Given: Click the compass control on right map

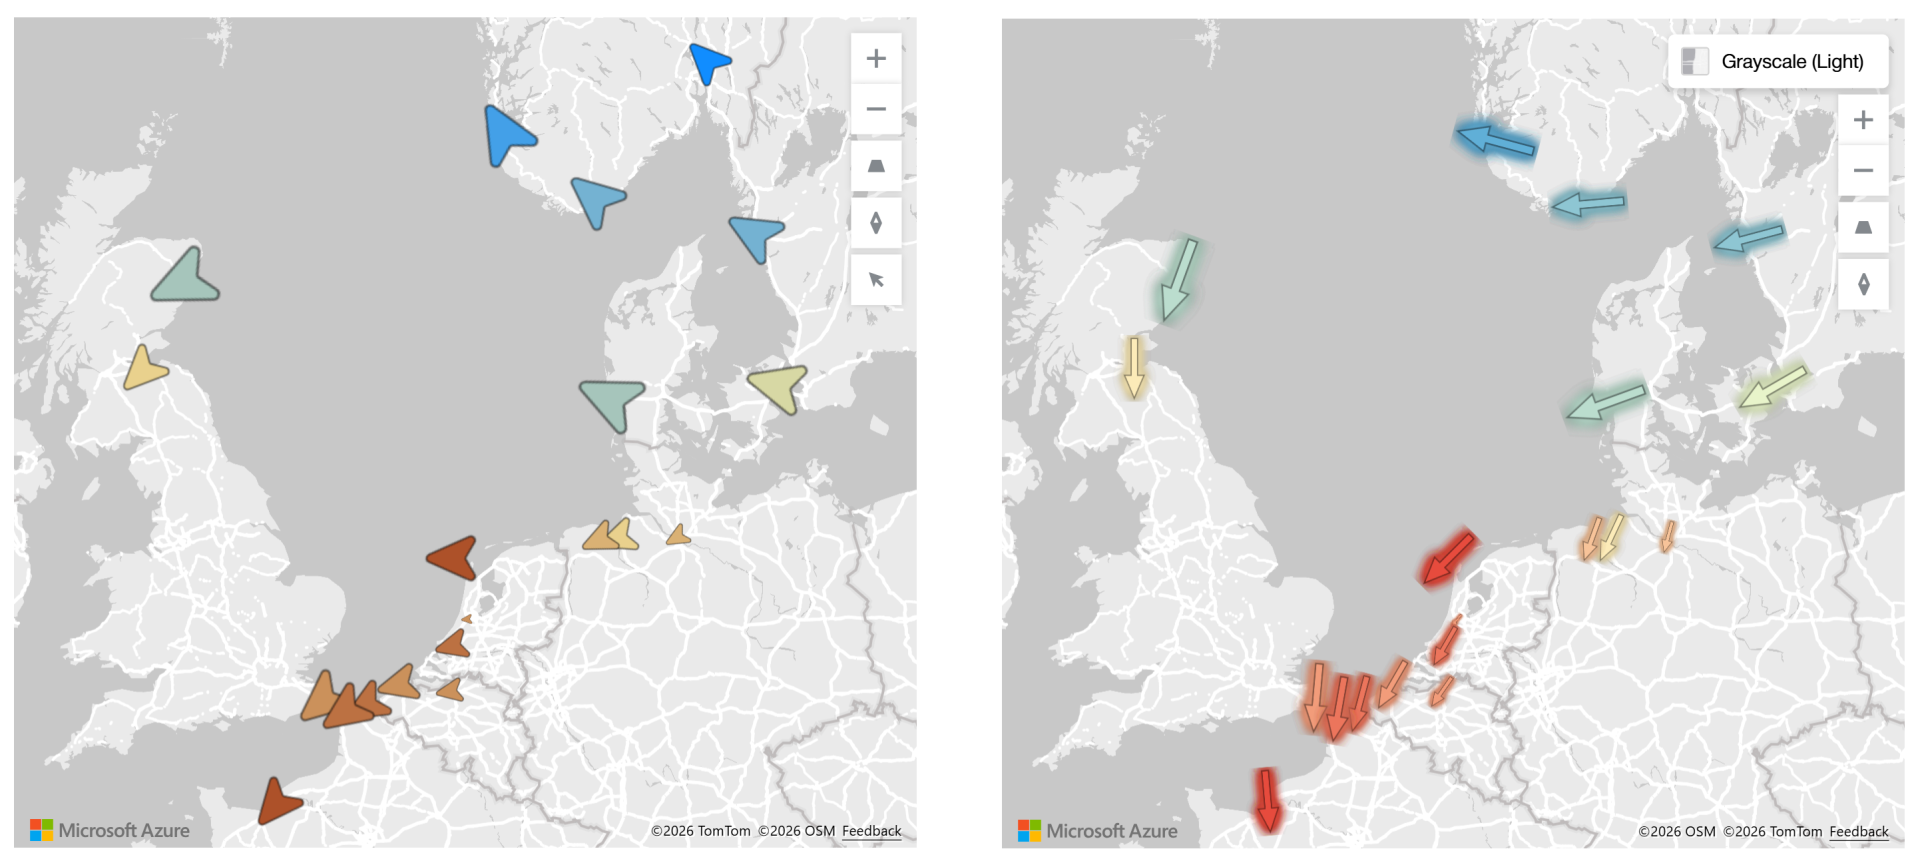Looking at the screenshot, I should [1863, 285].
